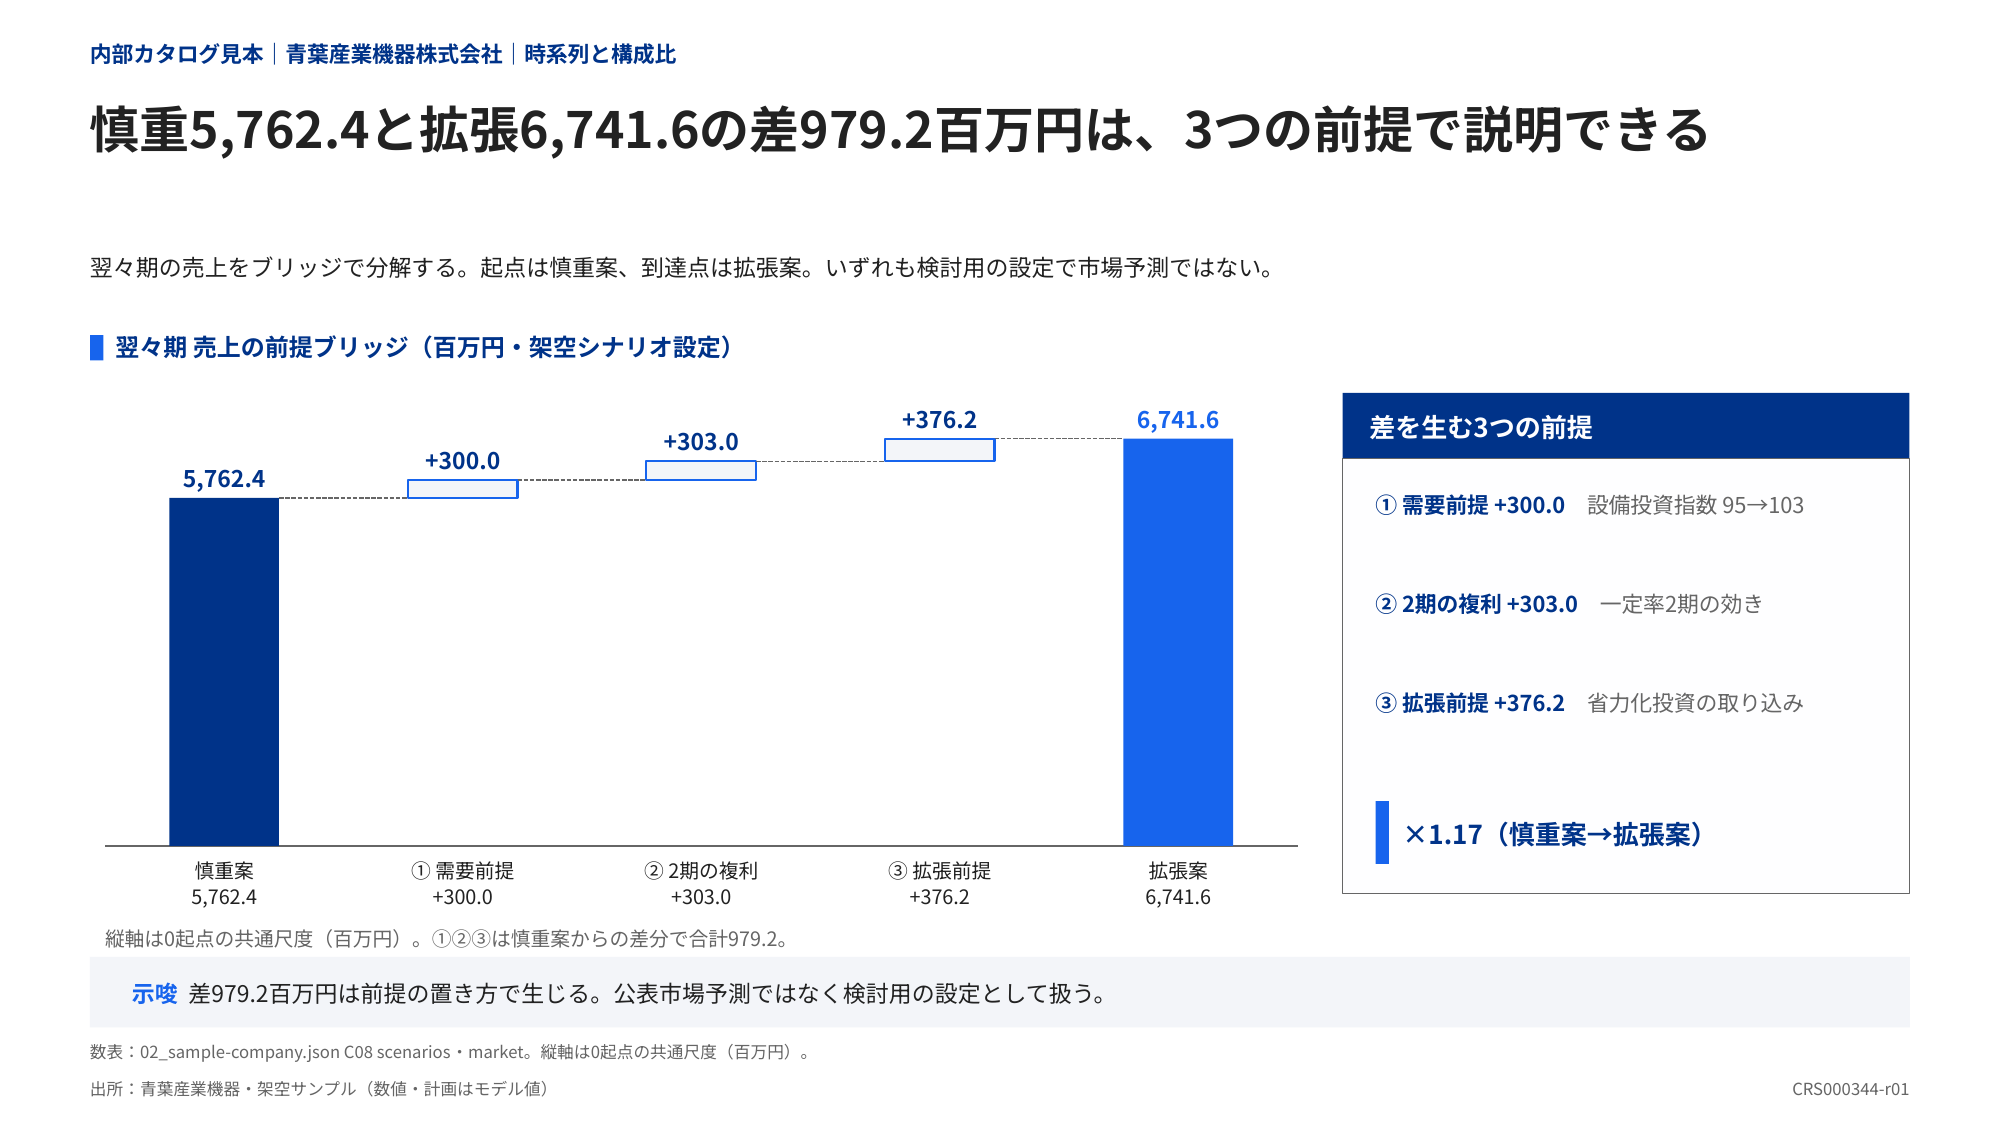This screenshot has height=1125, width=2000.
Task: Click the 内部カタログ見本 breadcrumb text
Action: click(x=177, y=54)
